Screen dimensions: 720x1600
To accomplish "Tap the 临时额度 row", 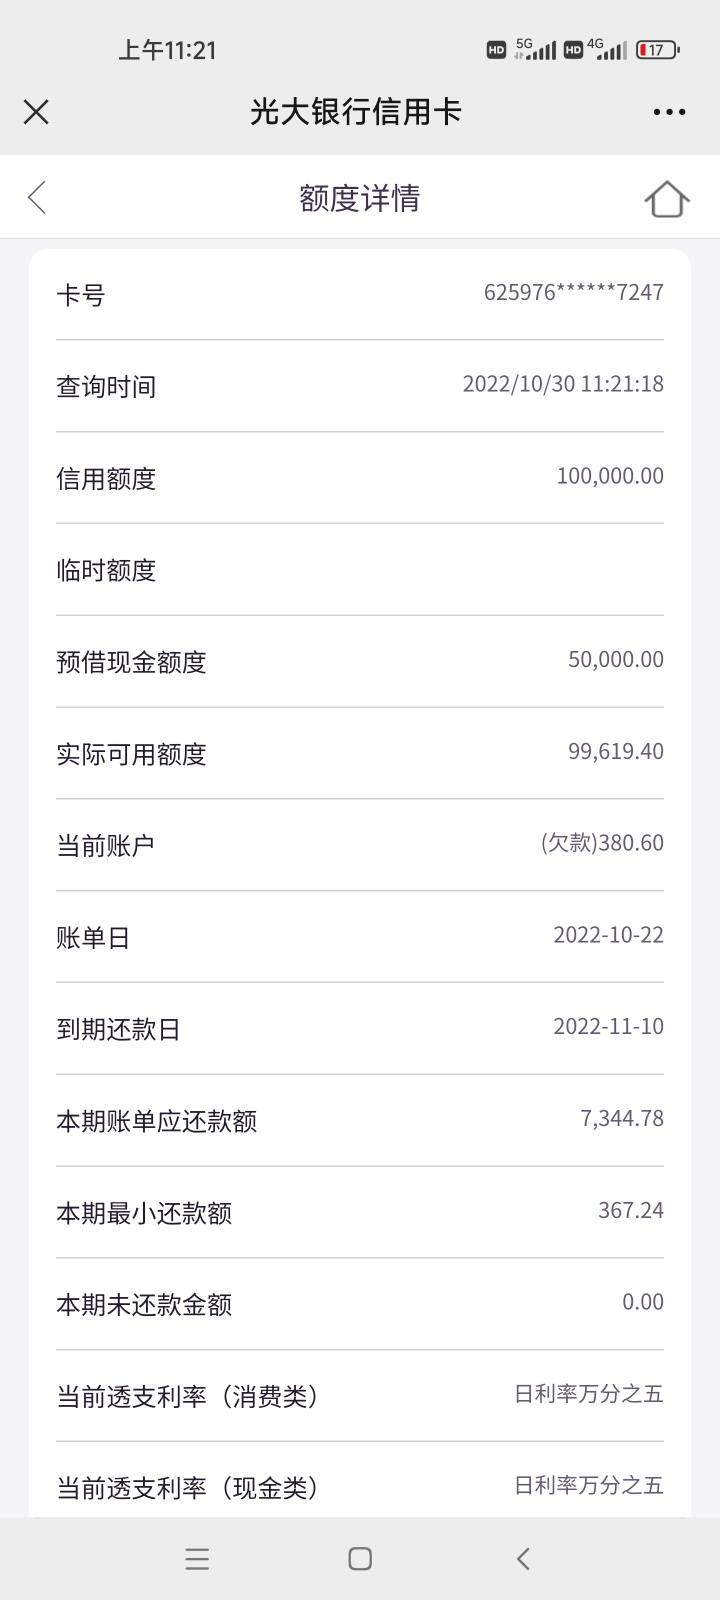I will pyautogui.click(x=360, y=570).
